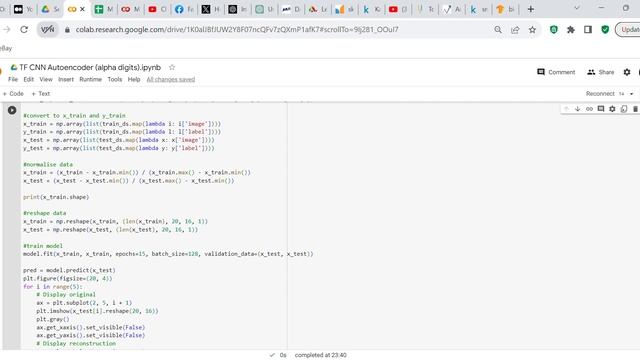Move the cell down with arrow icon
Viewport: 640px width, 360px height.
point(578,109)
